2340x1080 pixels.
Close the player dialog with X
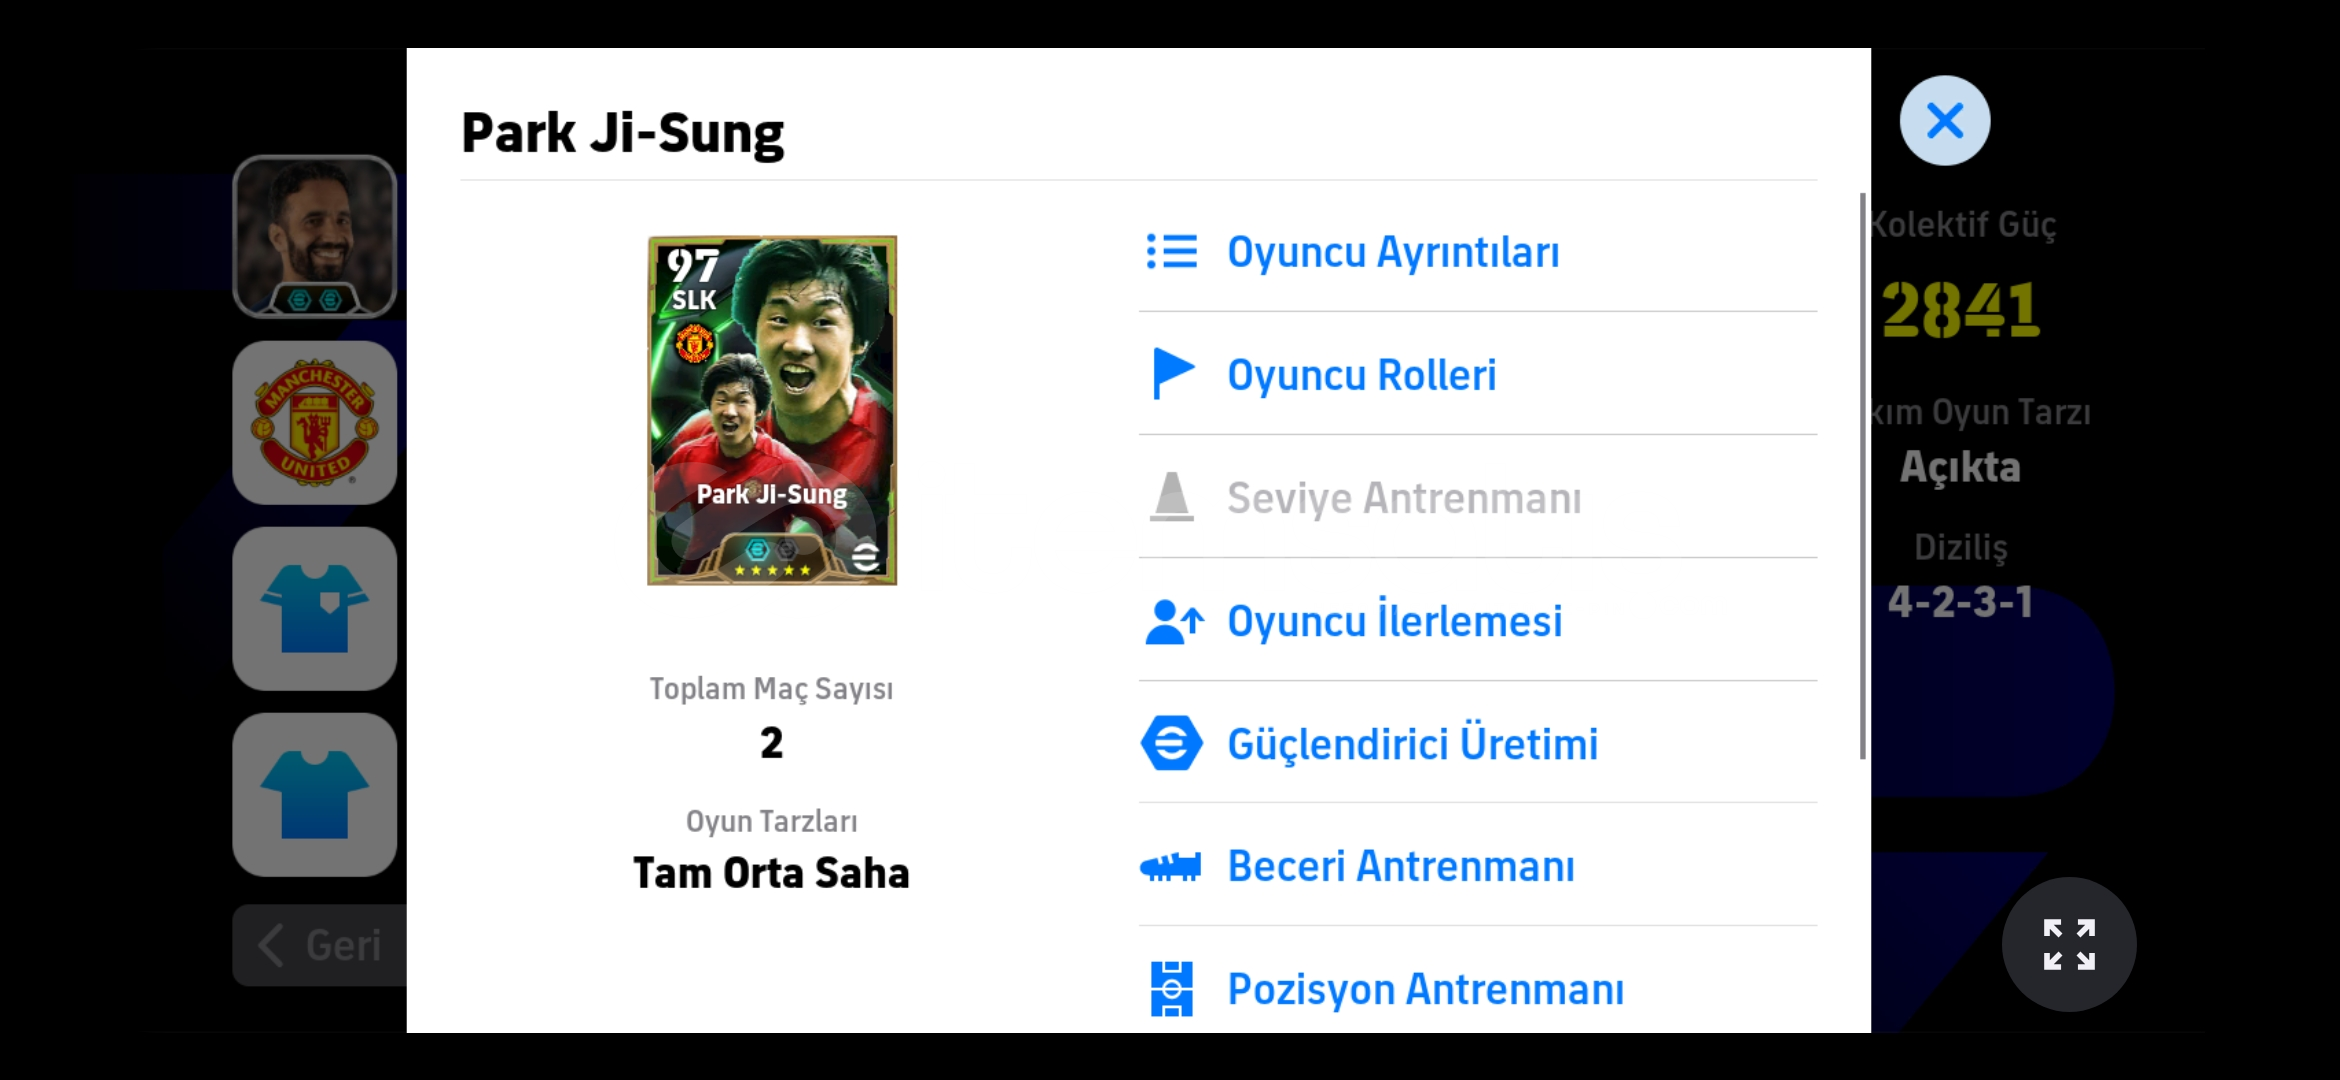click(x=1945, y=121)
